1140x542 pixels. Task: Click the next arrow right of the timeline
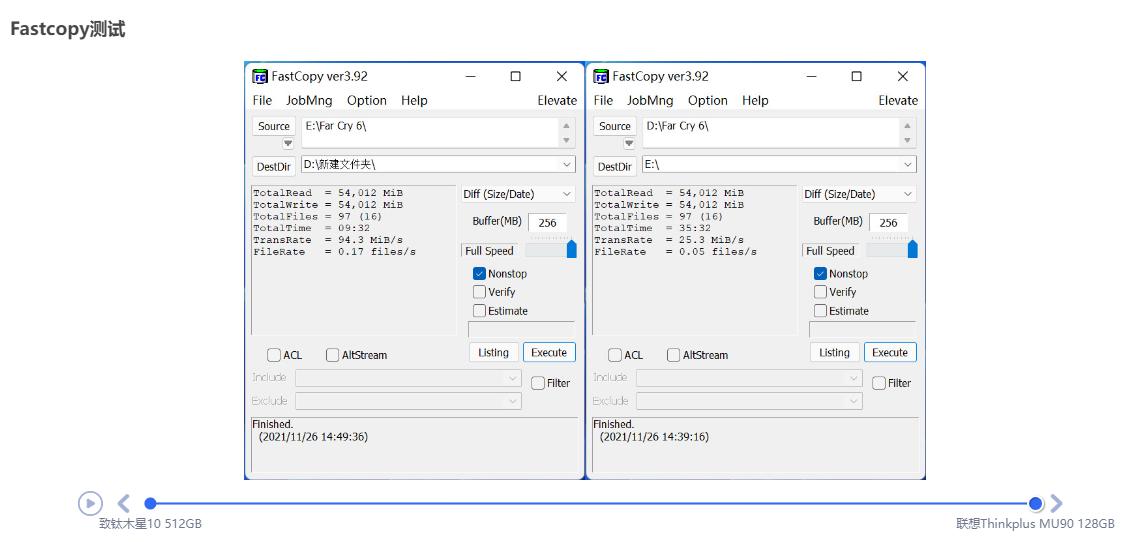(1056, 504)
